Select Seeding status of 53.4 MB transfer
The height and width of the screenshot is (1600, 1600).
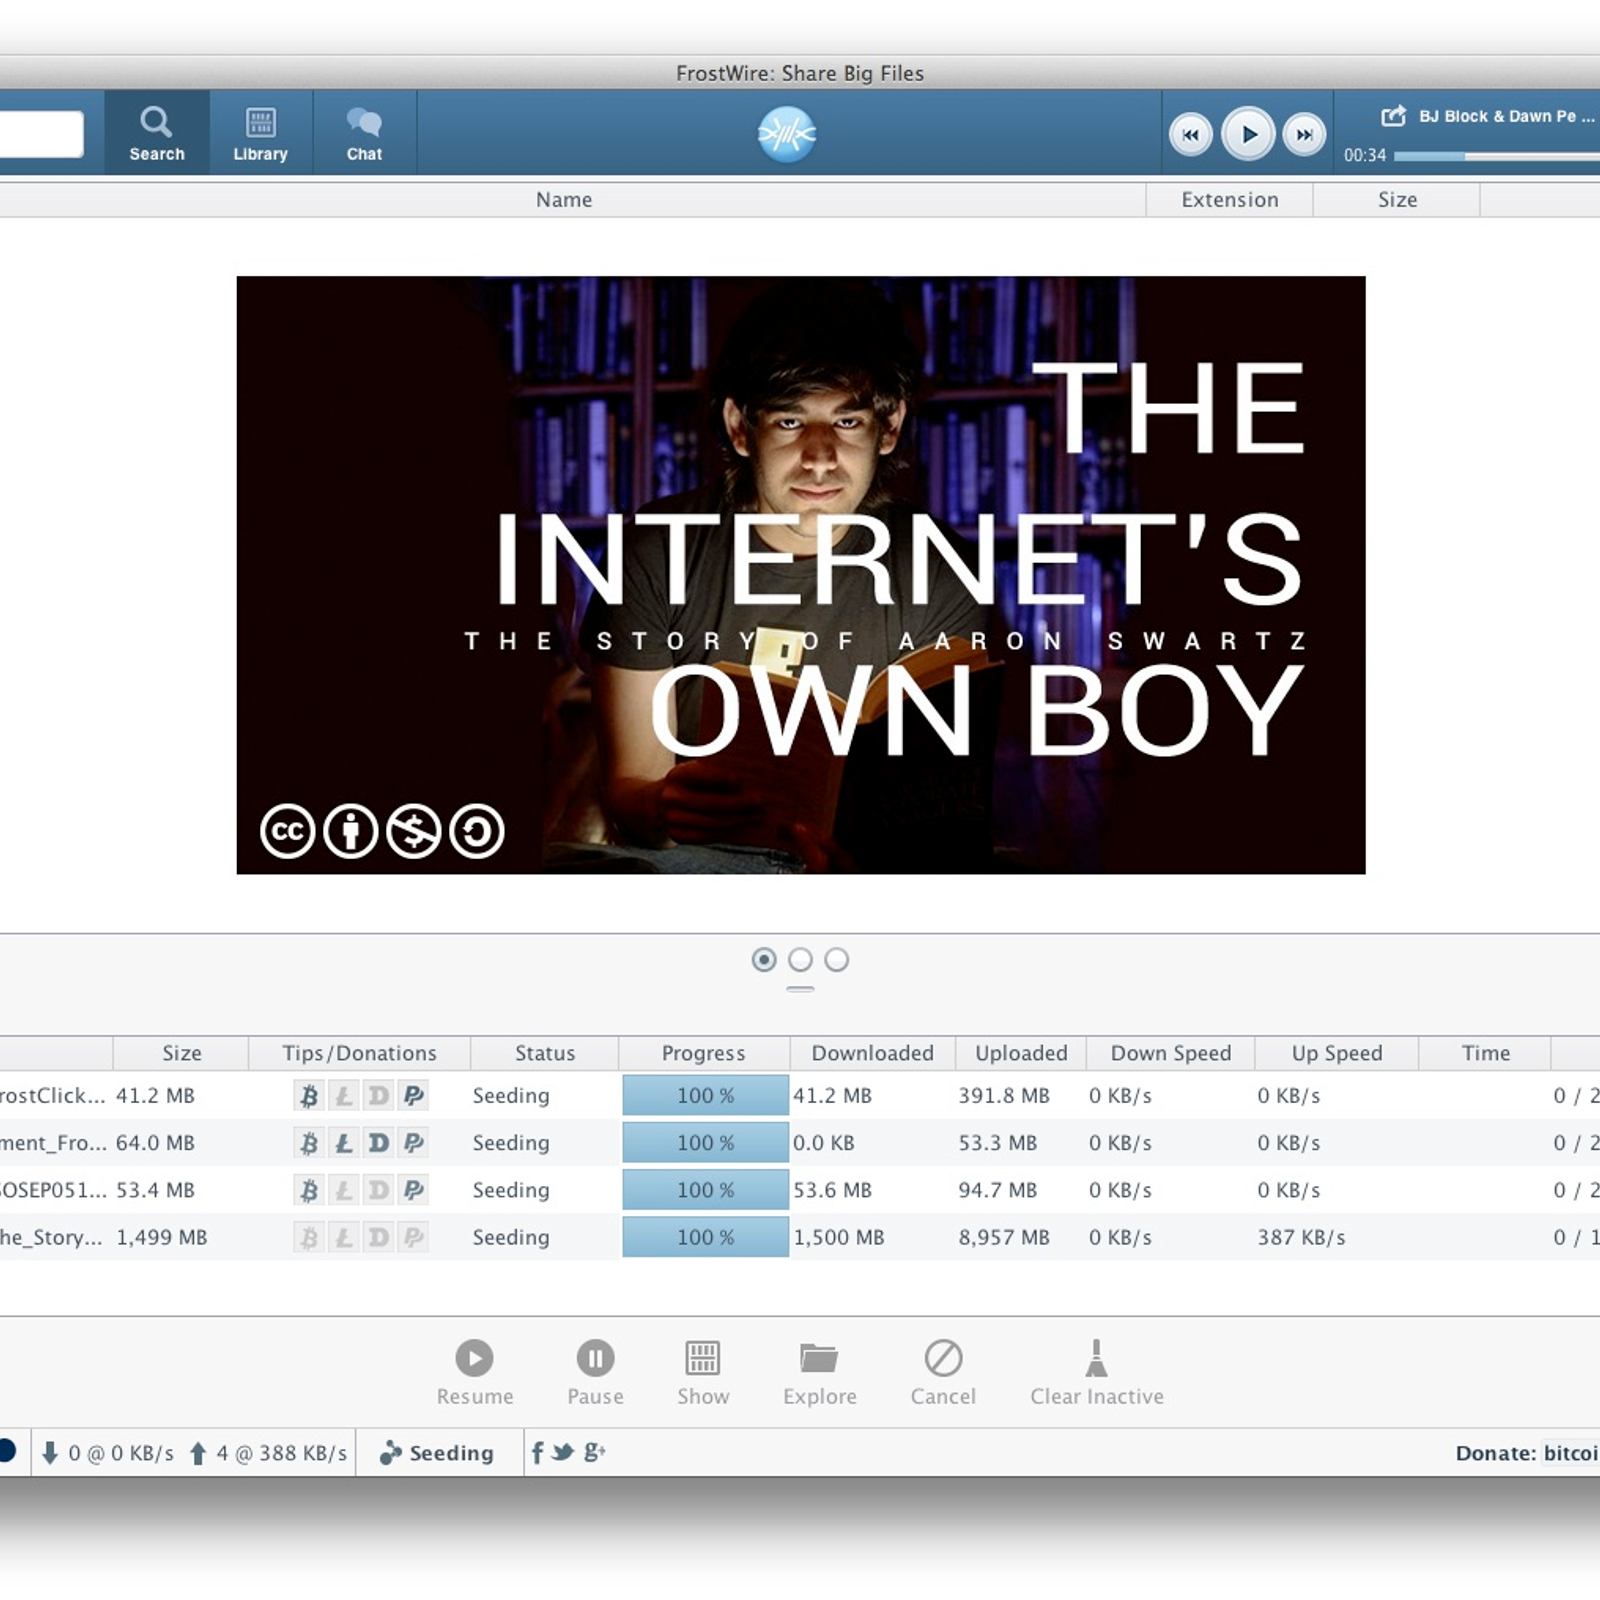point(511,1190)
